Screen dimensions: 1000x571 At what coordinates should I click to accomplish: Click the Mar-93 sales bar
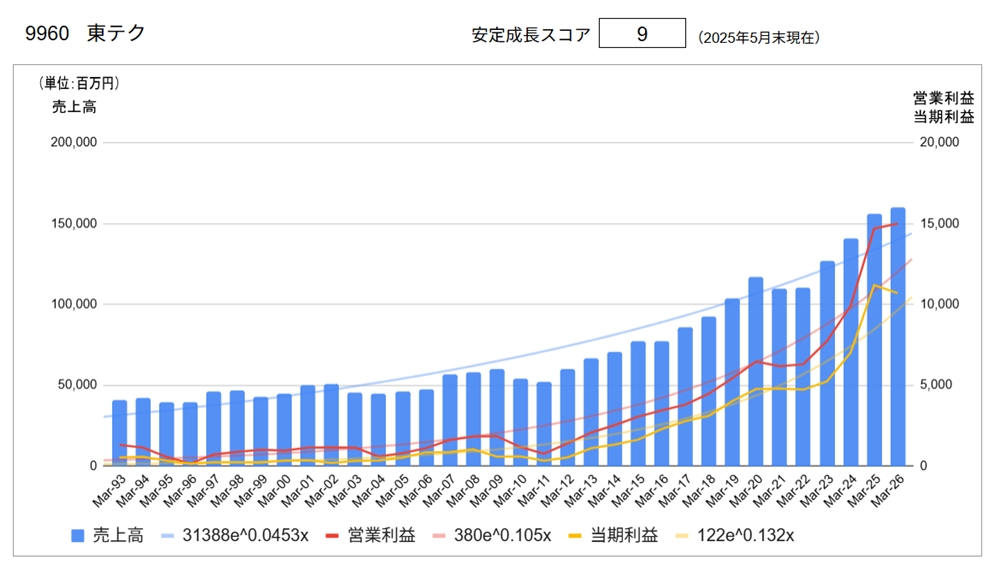click(120, 433)
